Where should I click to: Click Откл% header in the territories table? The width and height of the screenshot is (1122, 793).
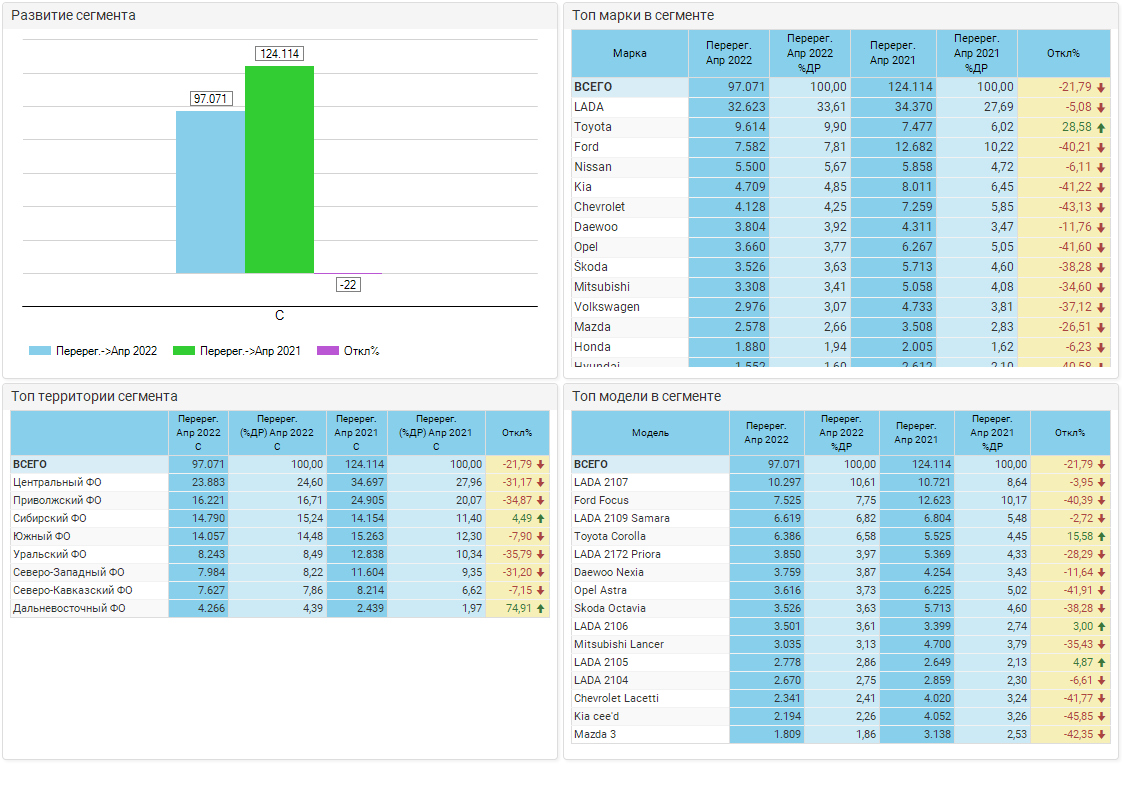[517, 433]
